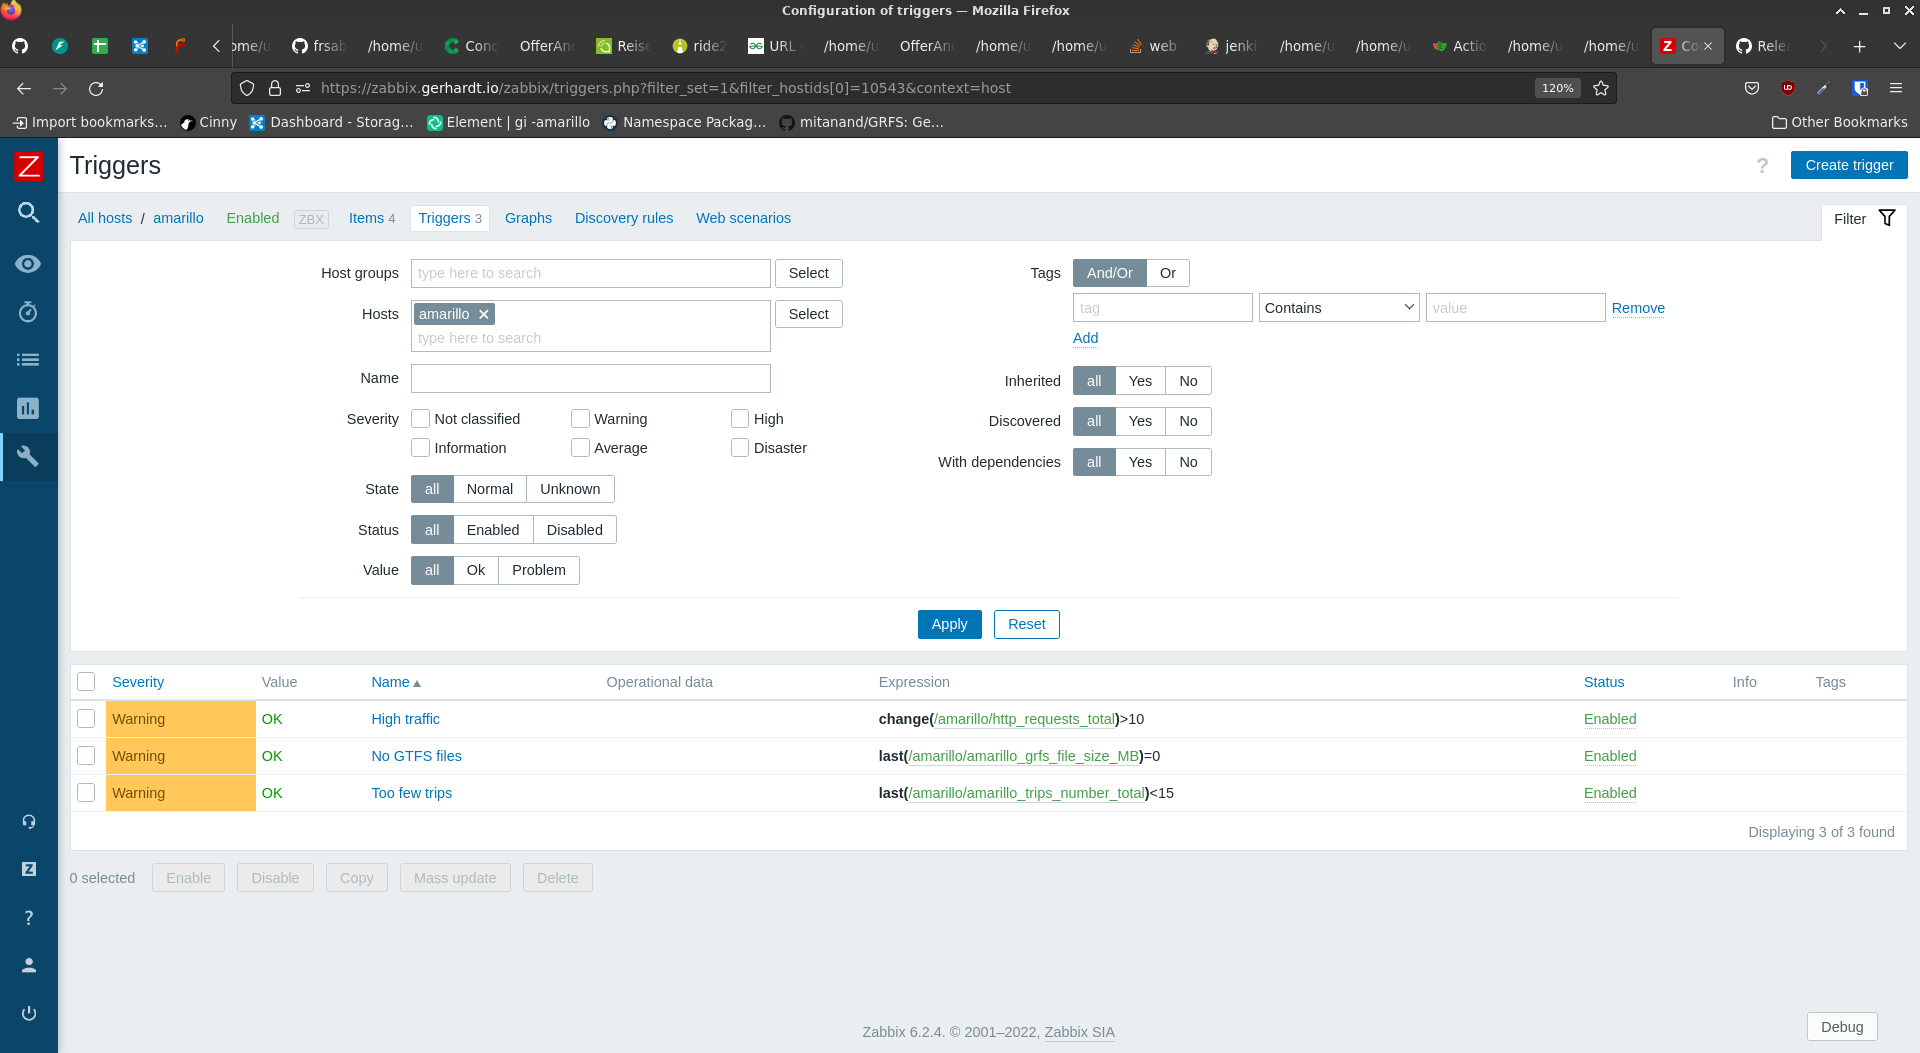Screen dimensions: 1920x1053
Task: Open the Inventory list icon in sidebar
Action: (28, 360)
